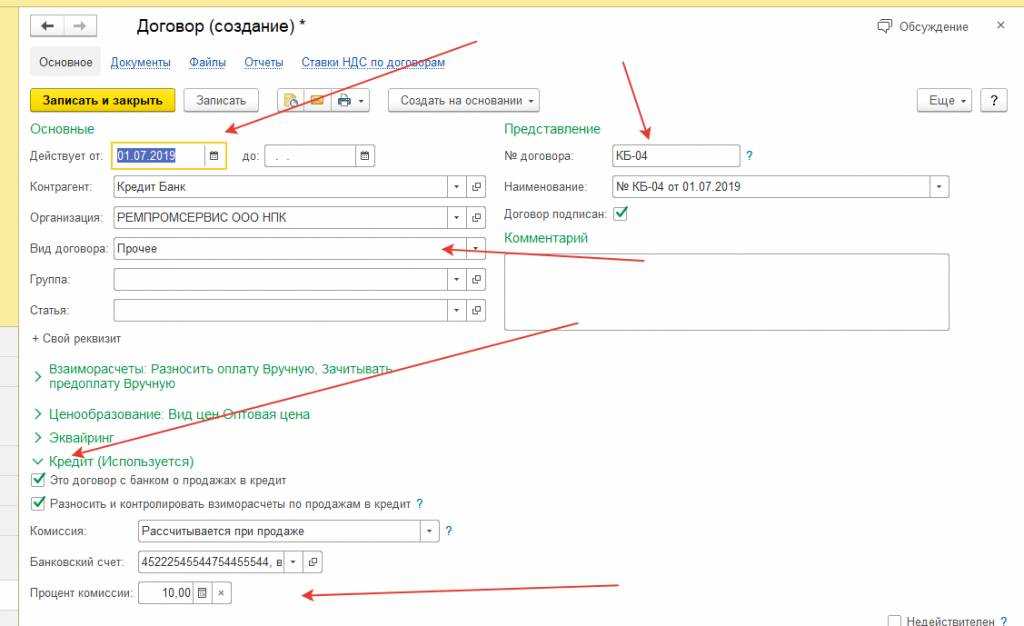Switch to the Файлы tab
Viewport: 1024px width, 626px height.
pyautogui.click(x=207, y=62)
